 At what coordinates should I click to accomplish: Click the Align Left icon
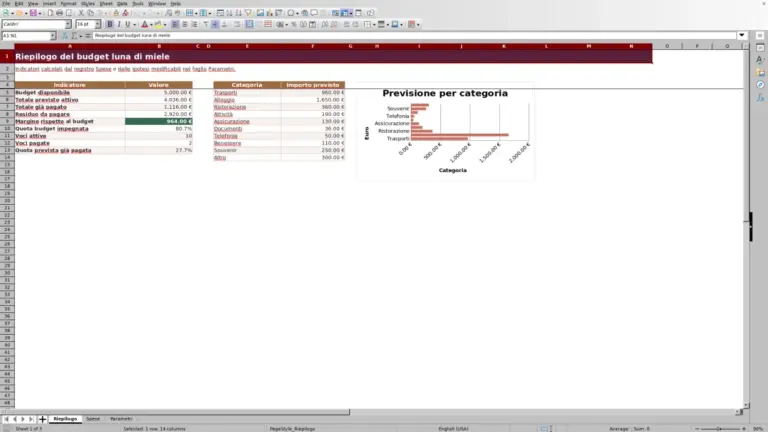pos(175,24)
